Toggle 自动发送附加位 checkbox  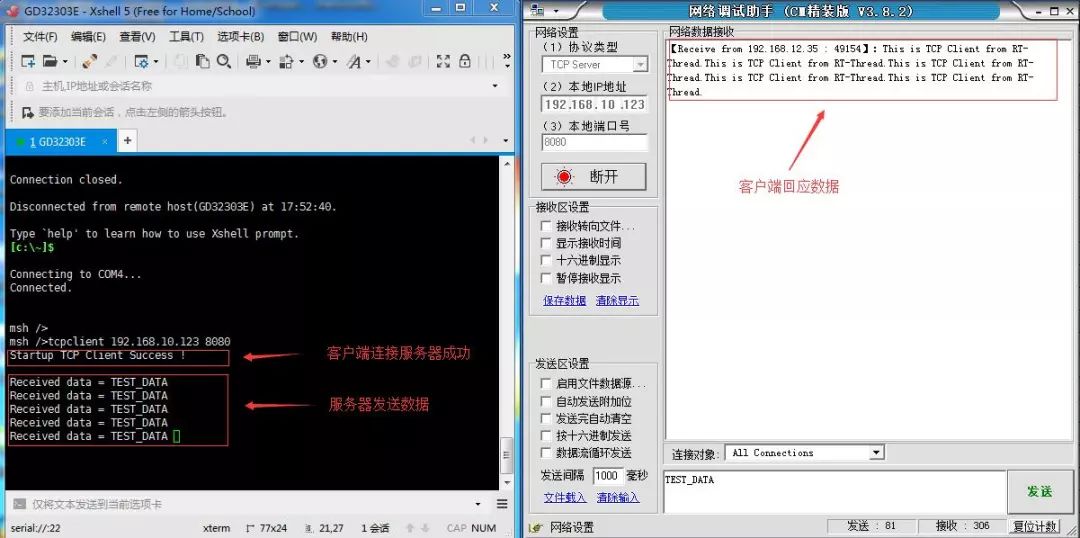click(x=546, y=401)
